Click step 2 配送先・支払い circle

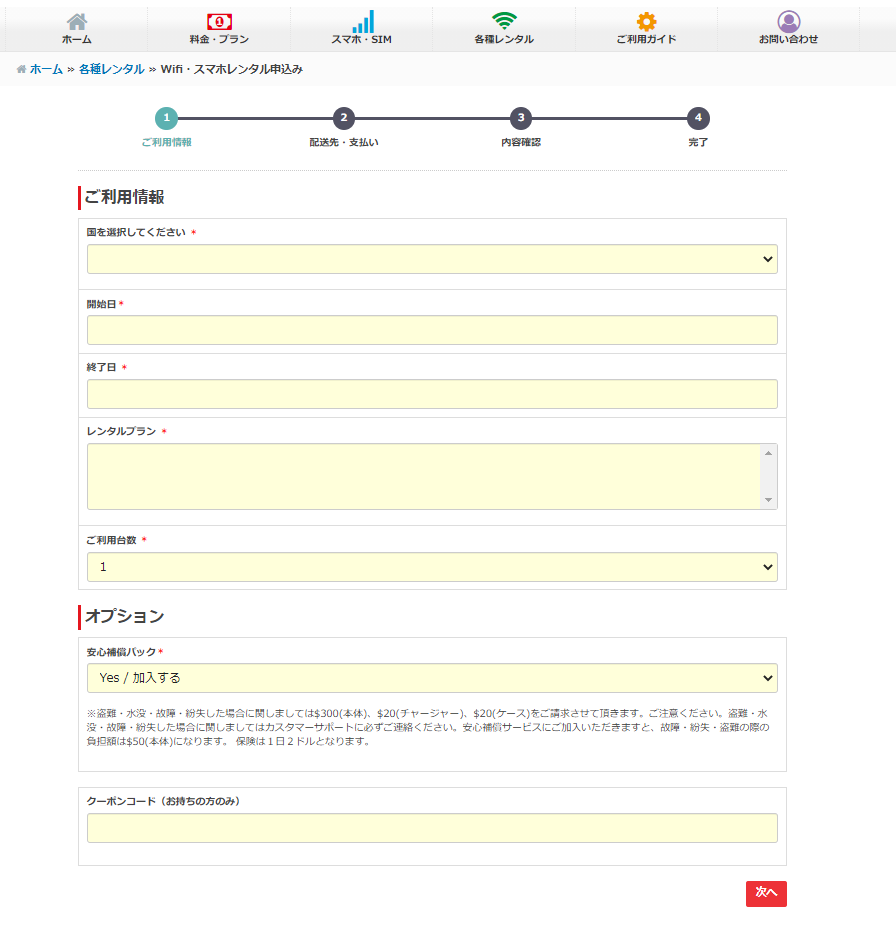pos(344,118)
